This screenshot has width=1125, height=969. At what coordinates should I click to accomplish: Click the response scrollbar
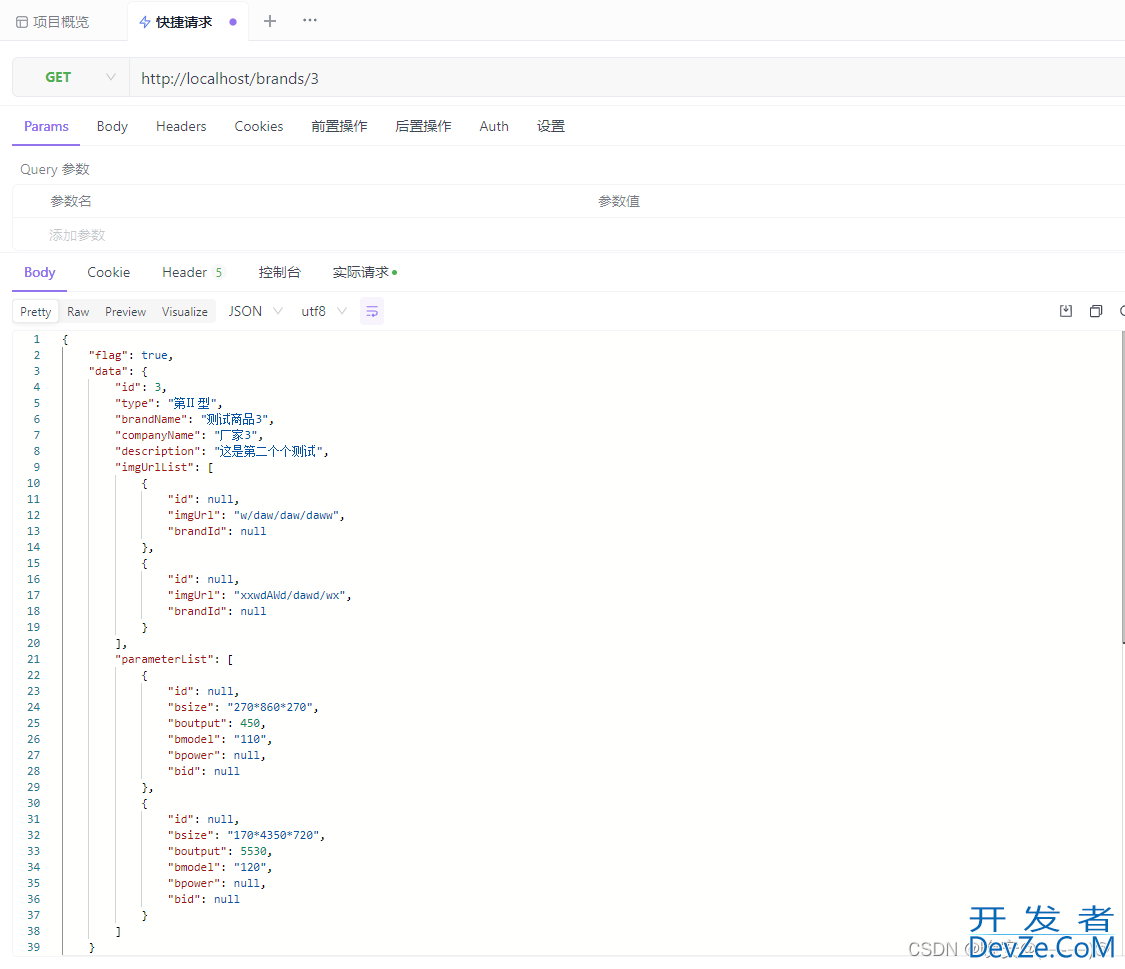(1123, 488)
